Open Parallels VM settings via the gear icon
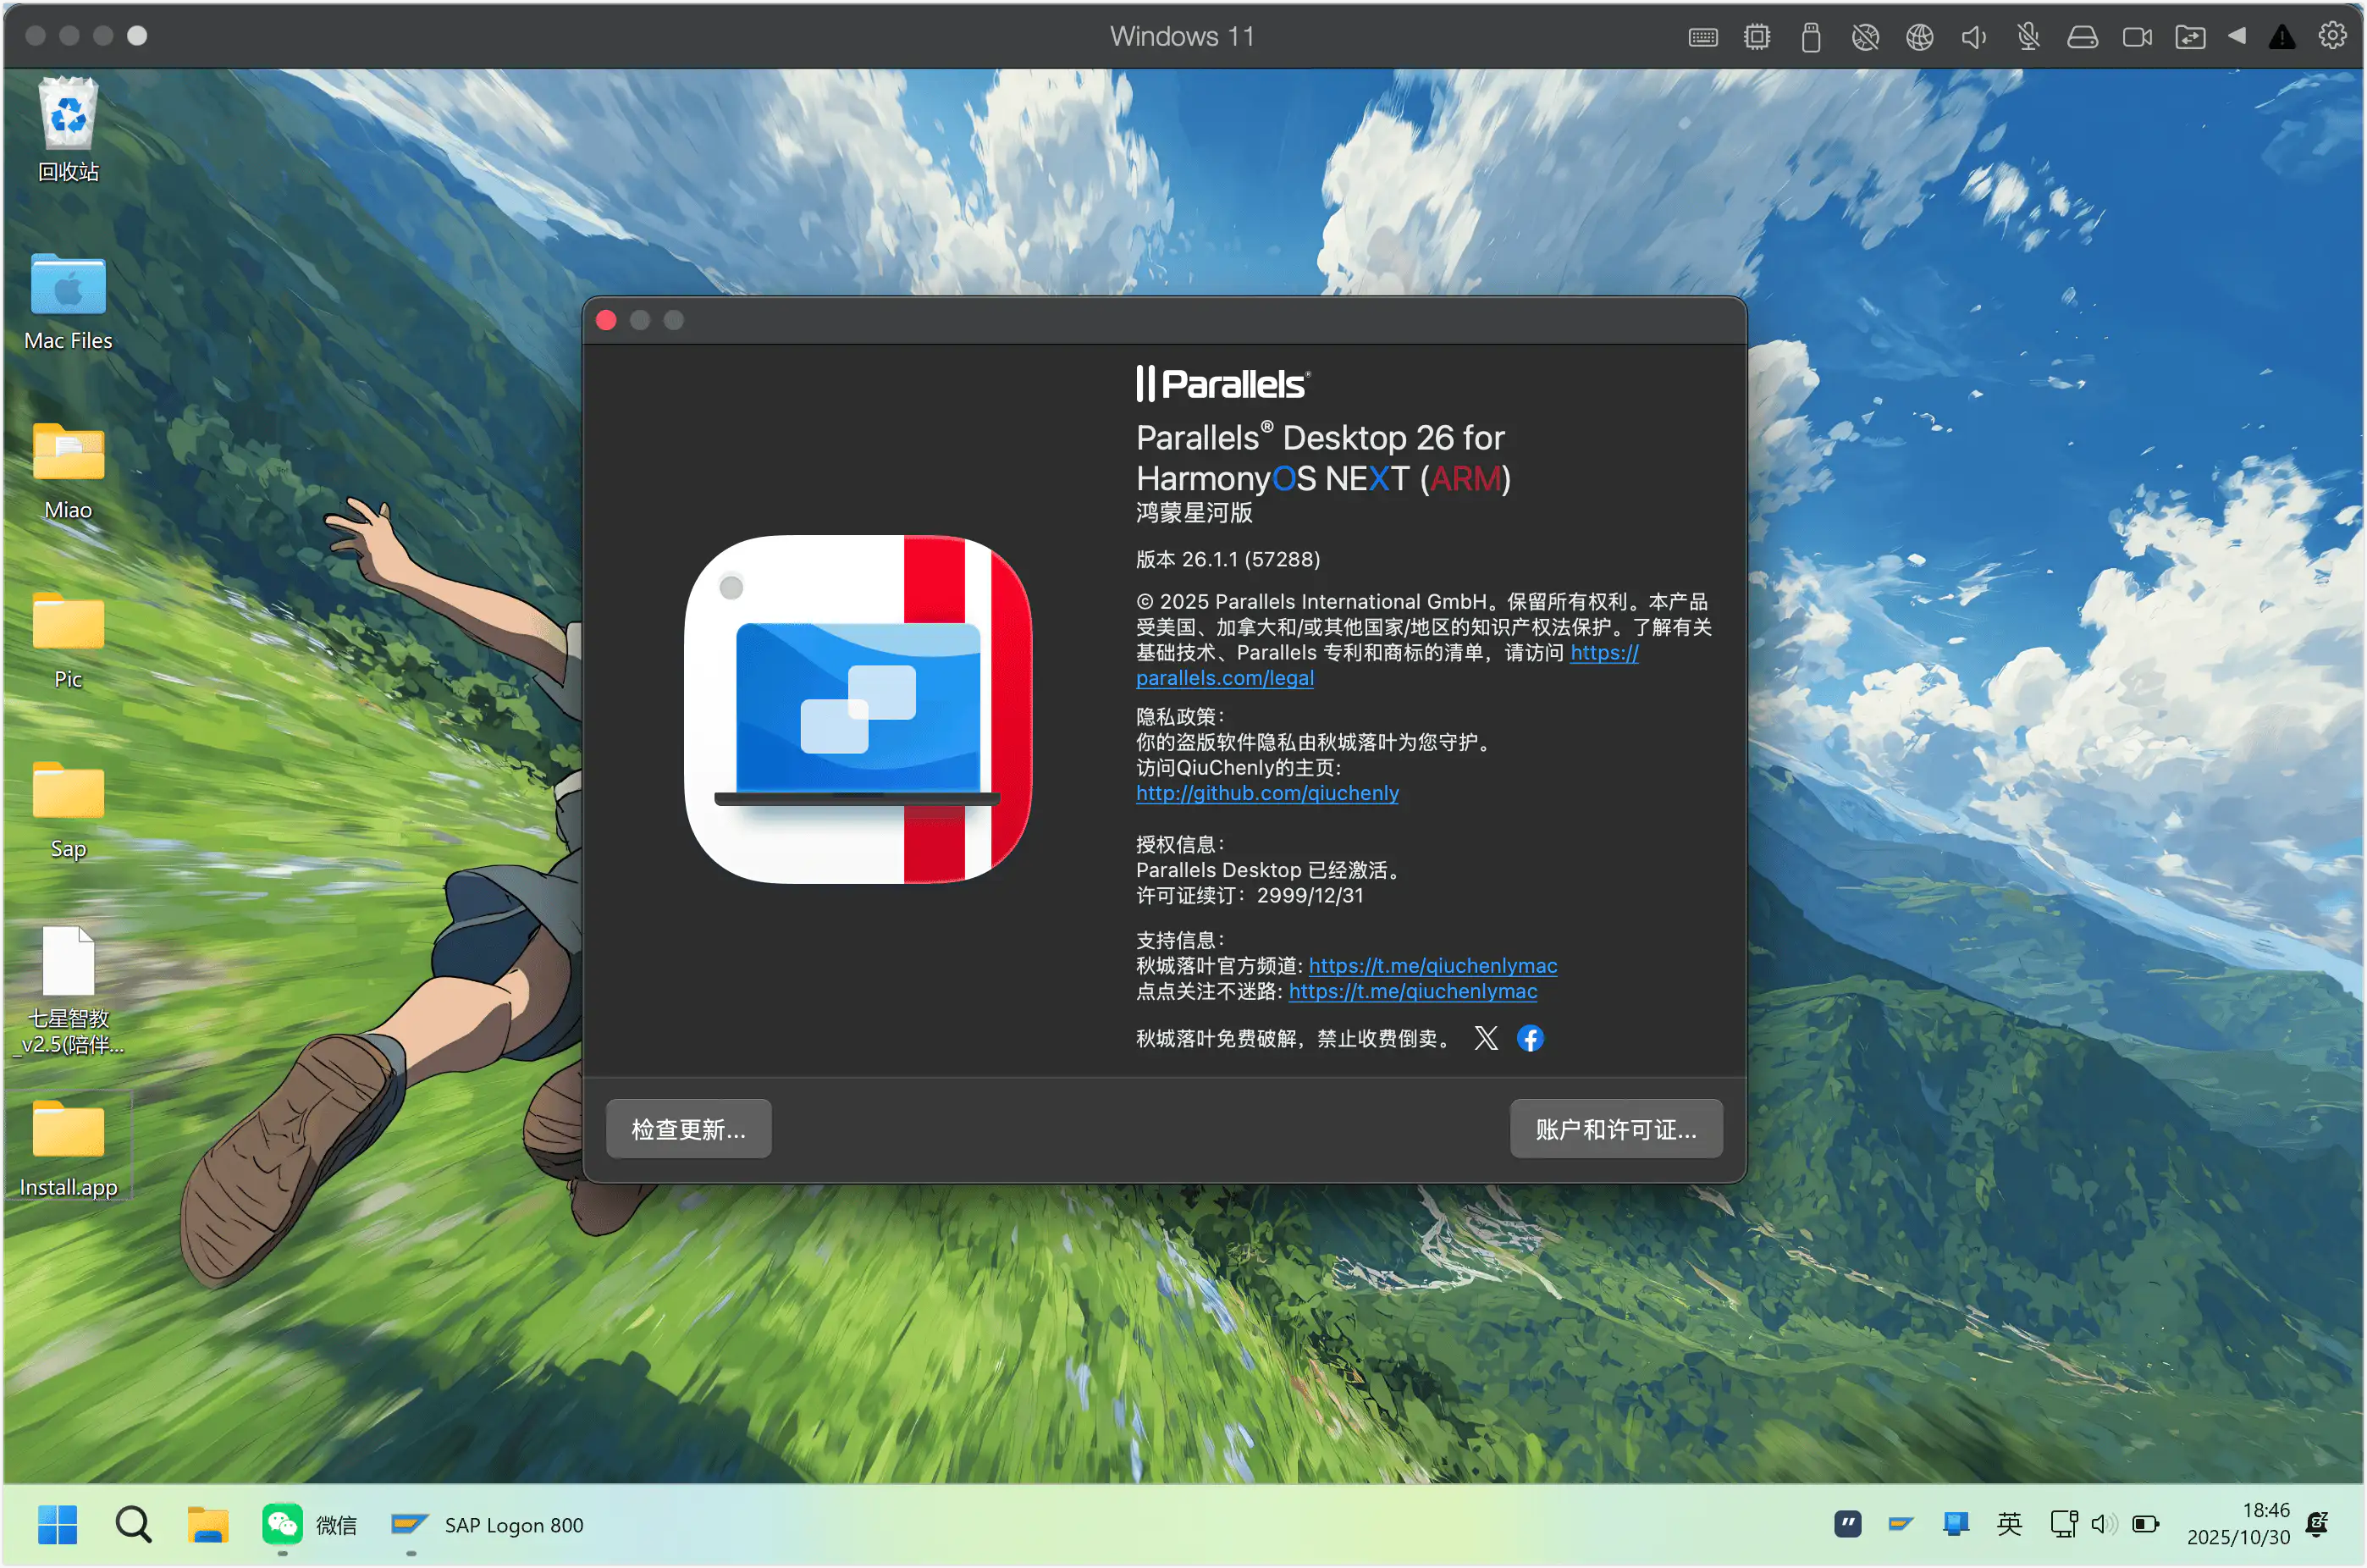The width and height of the screenshot is (2367, 1568). tap(2332, 36)
